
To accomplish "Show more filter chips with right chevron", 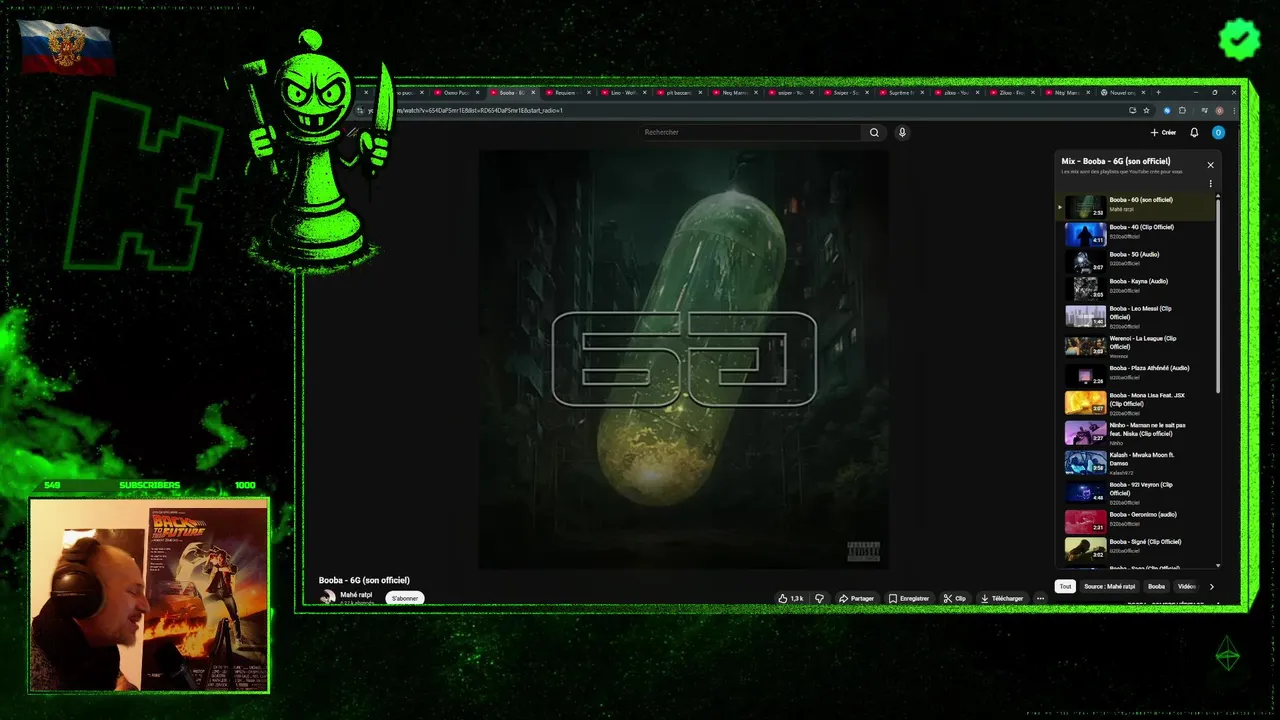I will [1211, 586].
